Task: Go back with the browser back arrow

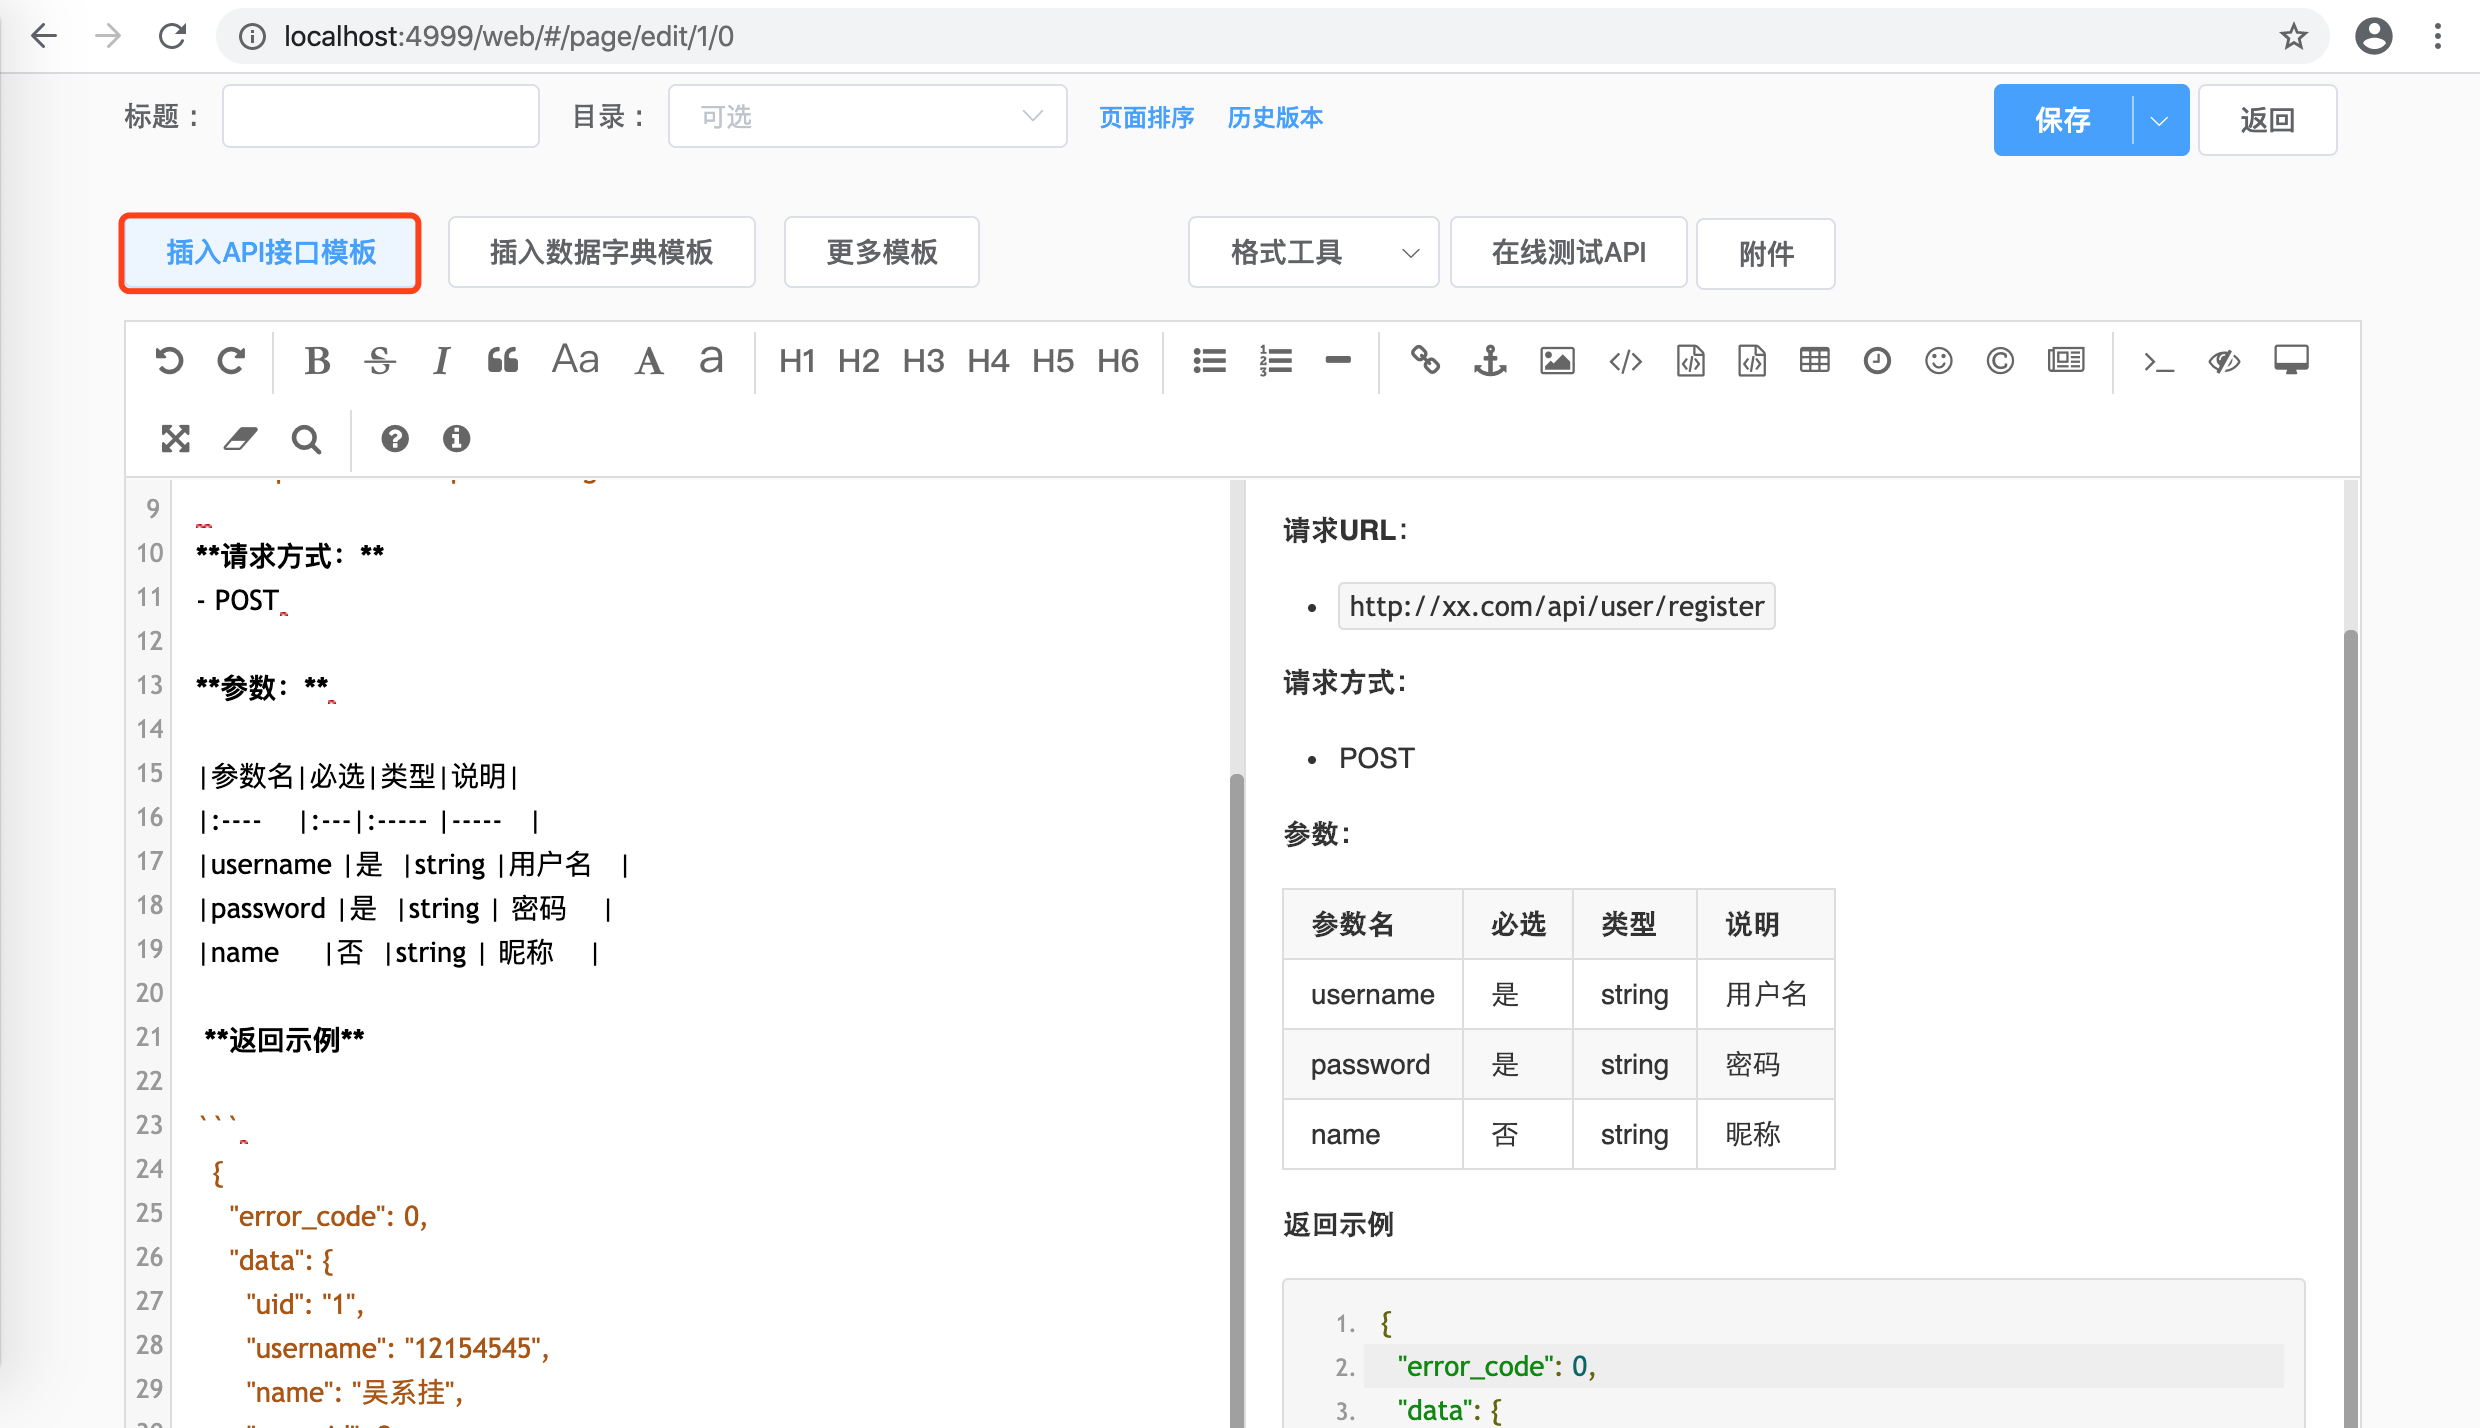Action: (x=44, y=37)
